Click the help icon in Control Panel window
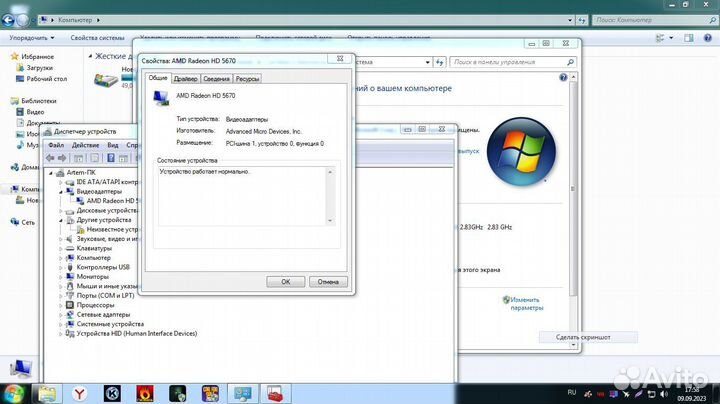 click(563, 78)
